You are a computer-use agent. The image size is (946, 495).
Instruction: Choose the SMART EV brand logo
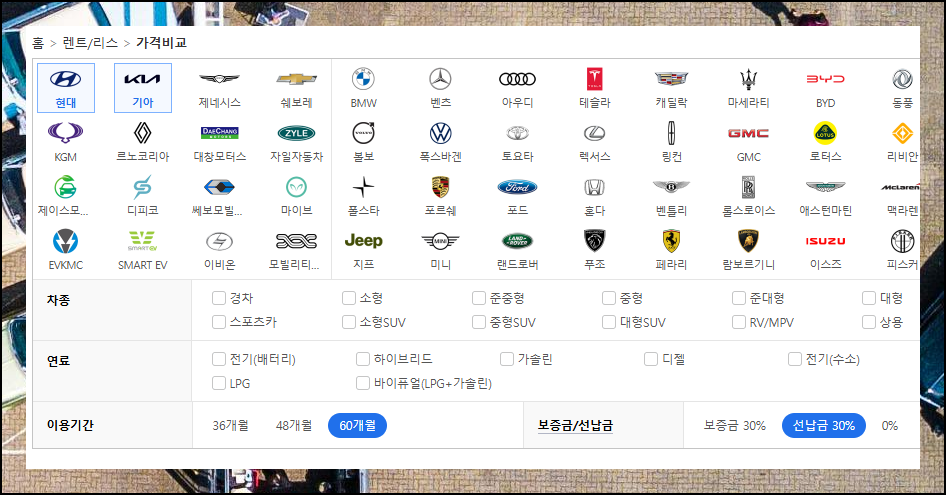pyautogui.click(x=142, y=241)
